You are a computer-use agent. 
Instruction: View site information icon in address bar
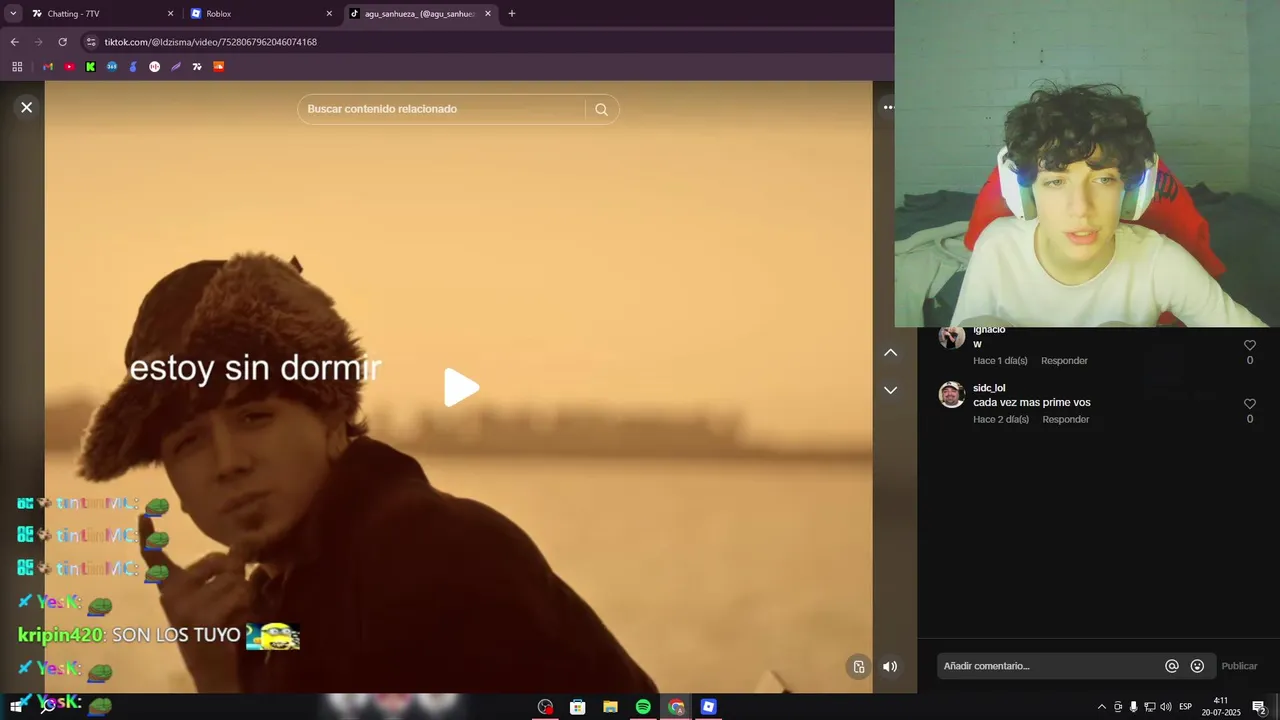91,42
